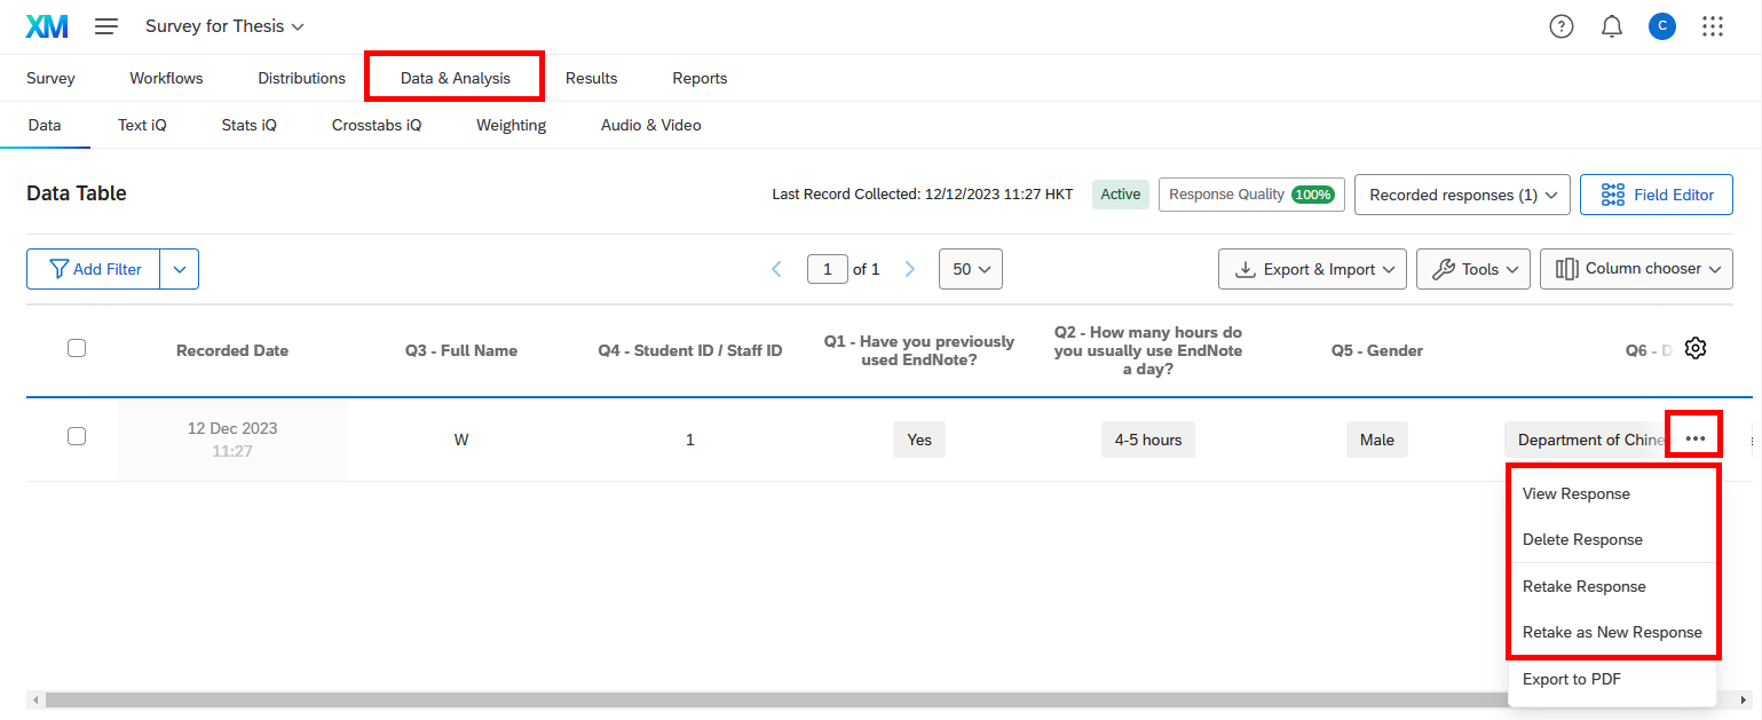The height and width of the screenshot is (720, 1762).
Task: Select all rows header checkbox
Action: (77, 348)
